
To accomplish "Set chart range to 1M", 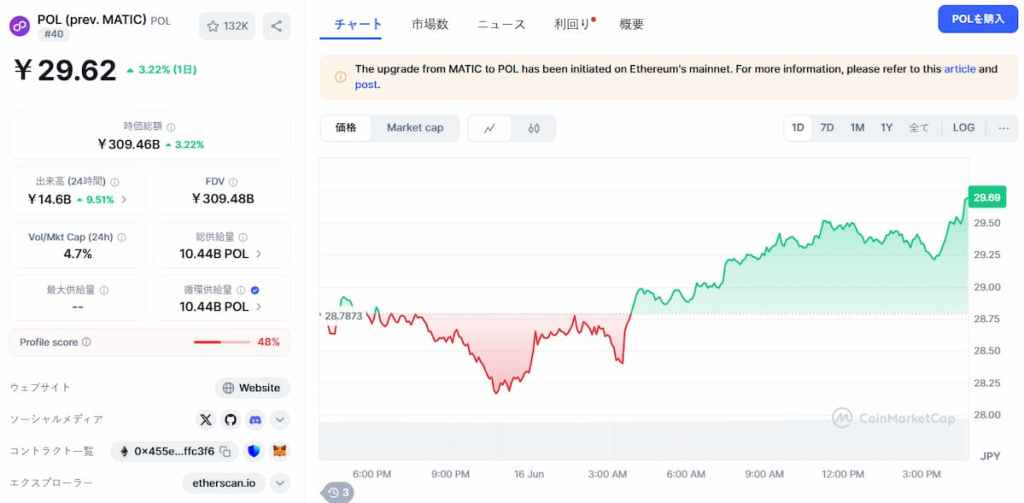I will 857,128.
